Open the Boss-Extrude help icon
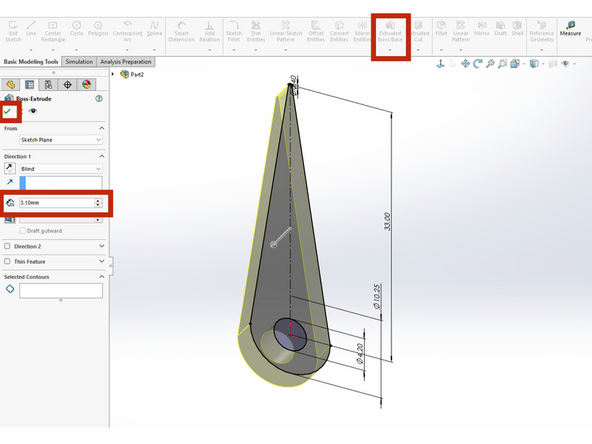Viewport: 592px width, 444px height. pos(99,99)
